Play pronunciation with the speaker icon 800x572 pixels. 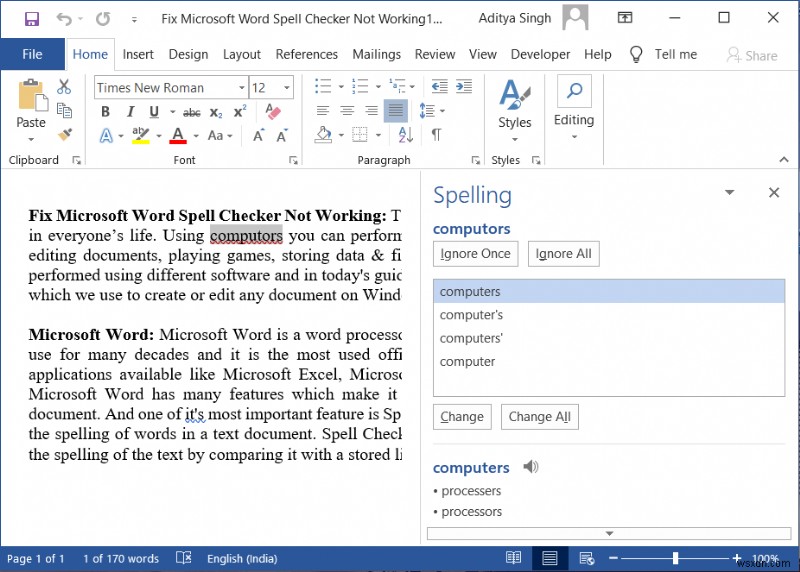coord(530,467)
